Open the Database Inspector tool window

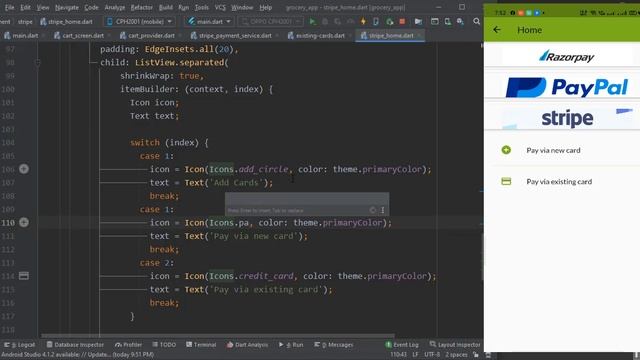(75, 344)
